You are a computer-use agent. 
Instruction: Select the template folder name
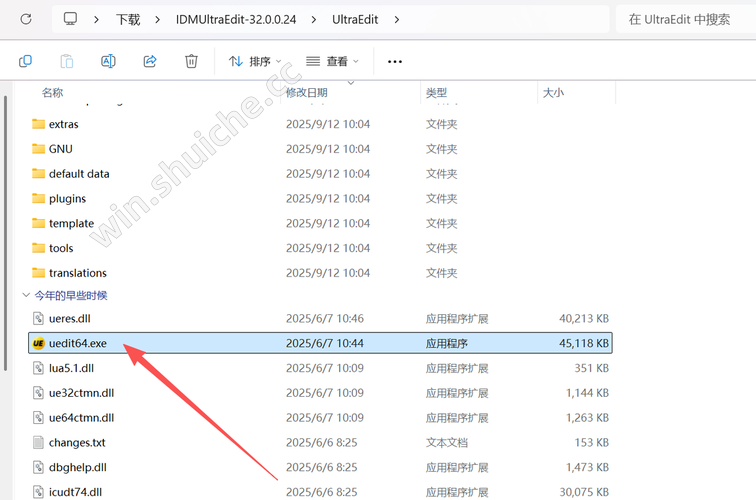71,224
